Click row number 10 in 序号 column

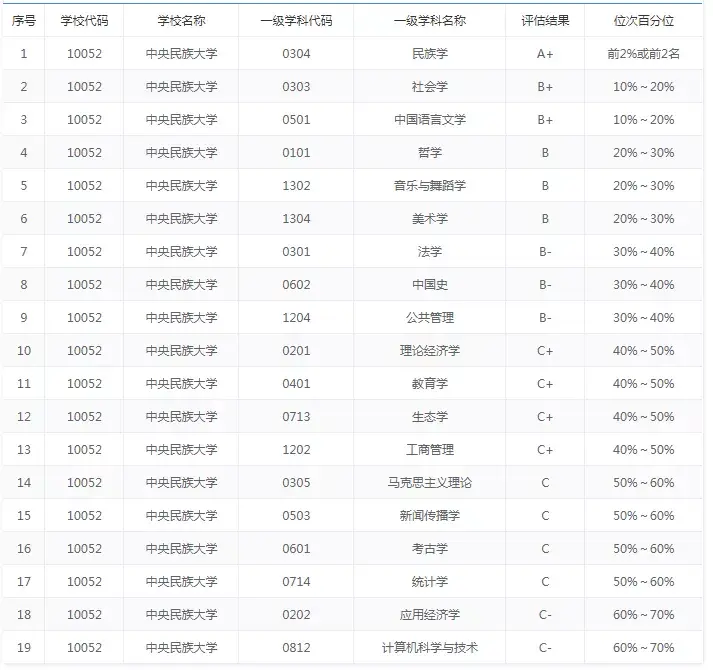click(x=24, y=351)
